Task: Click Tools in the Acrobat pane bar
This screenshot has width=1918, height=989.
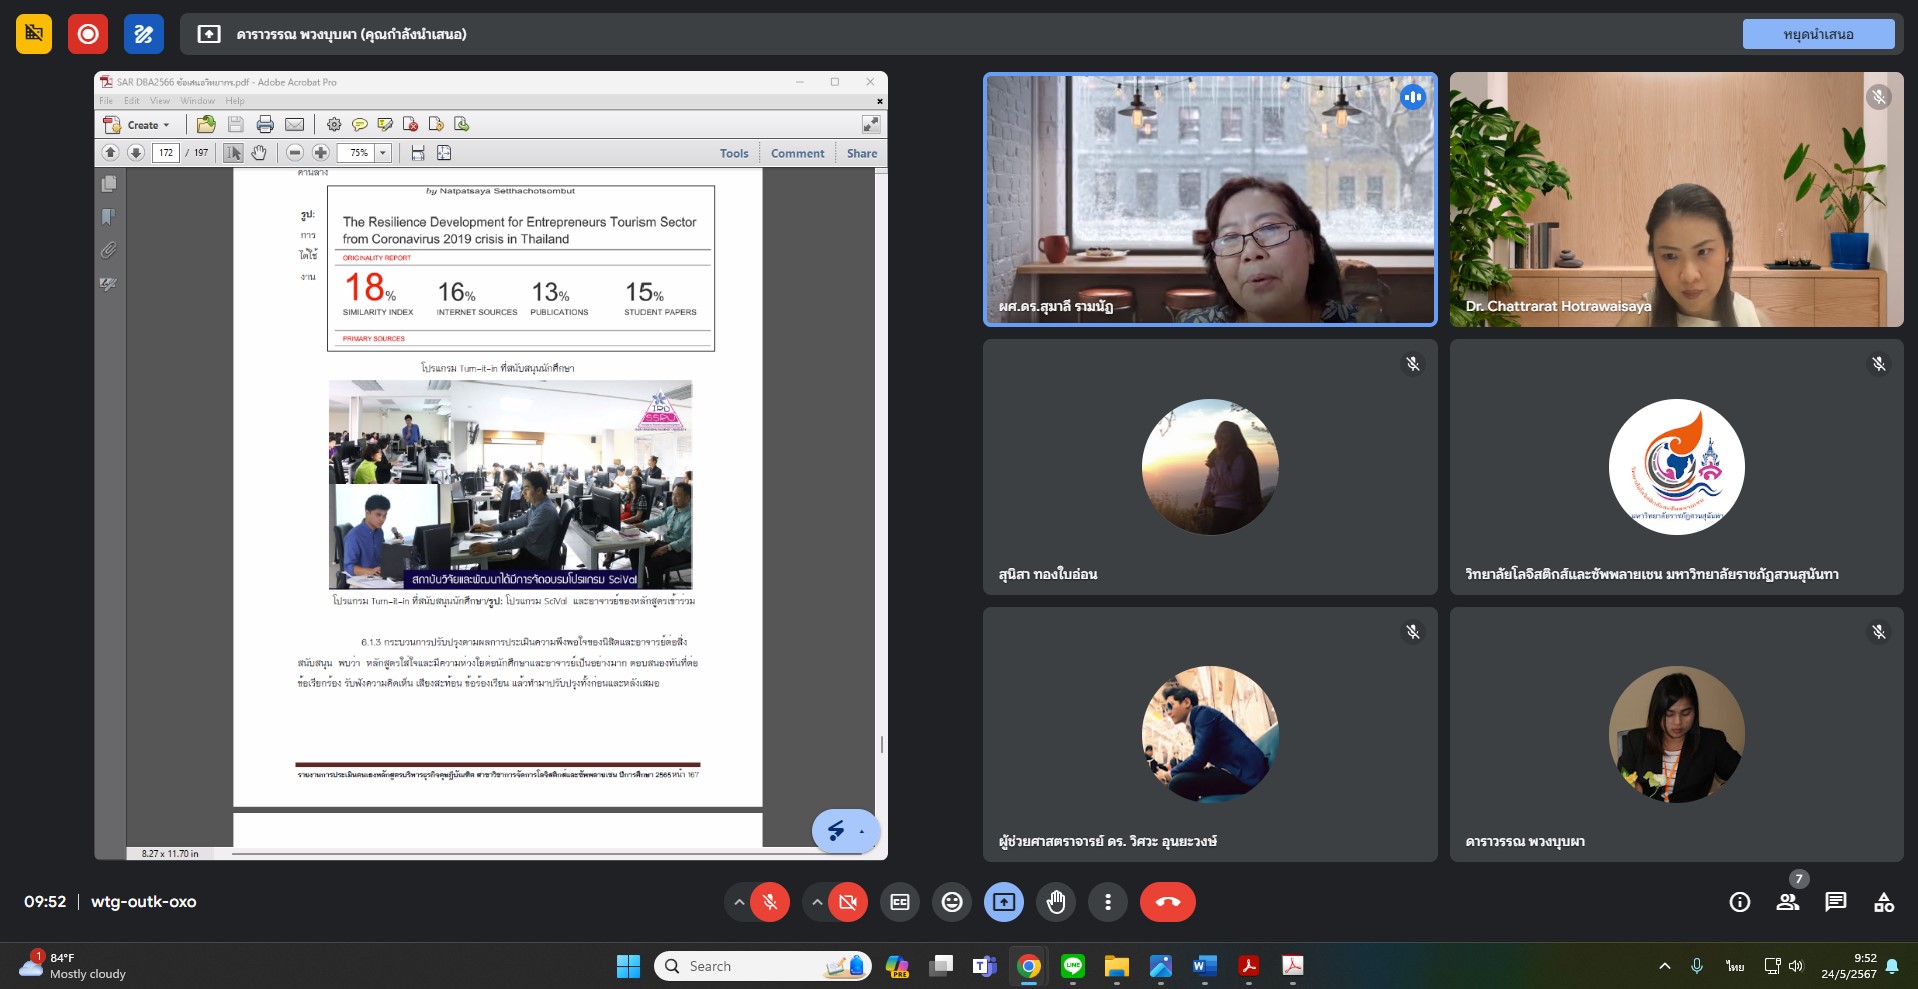Action: coord(734,153)
